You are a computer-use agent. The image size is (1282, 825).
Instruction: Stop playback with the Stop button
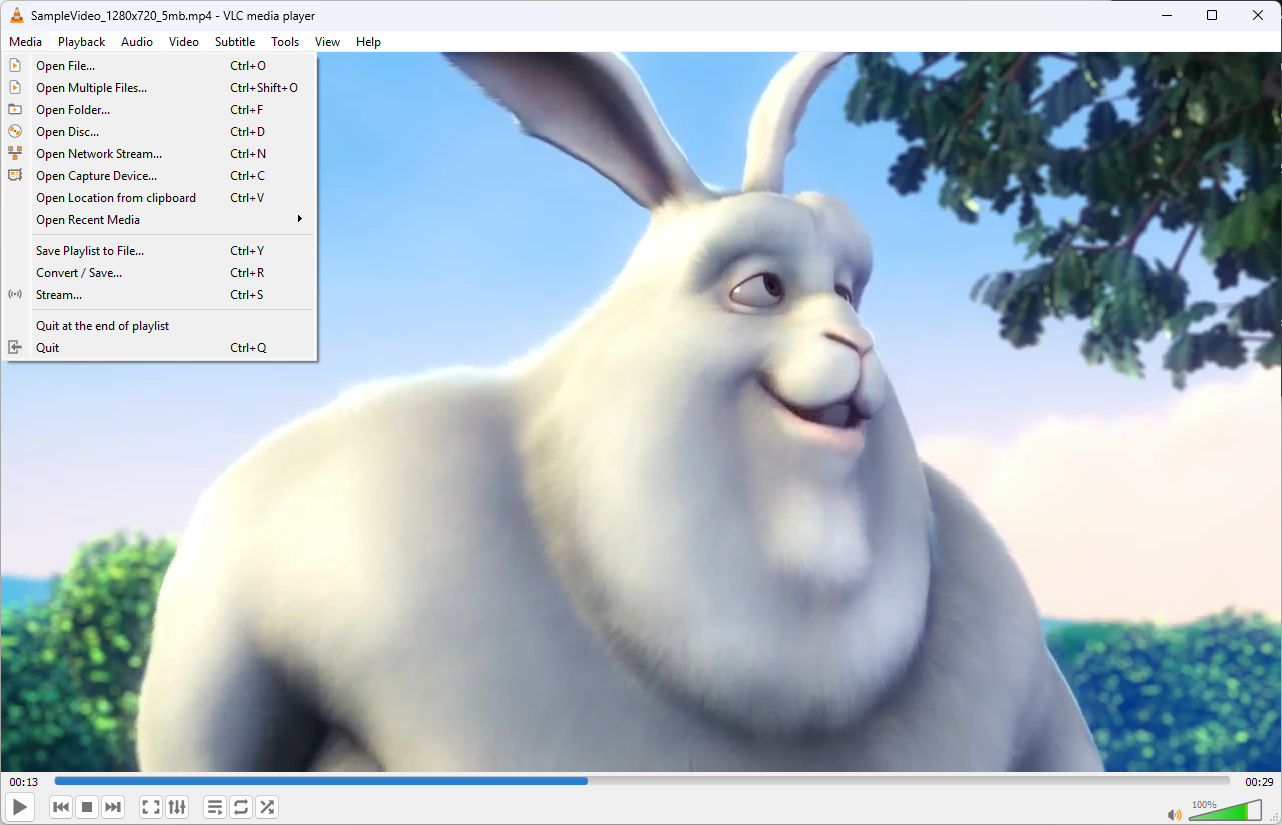pos(87,807)
